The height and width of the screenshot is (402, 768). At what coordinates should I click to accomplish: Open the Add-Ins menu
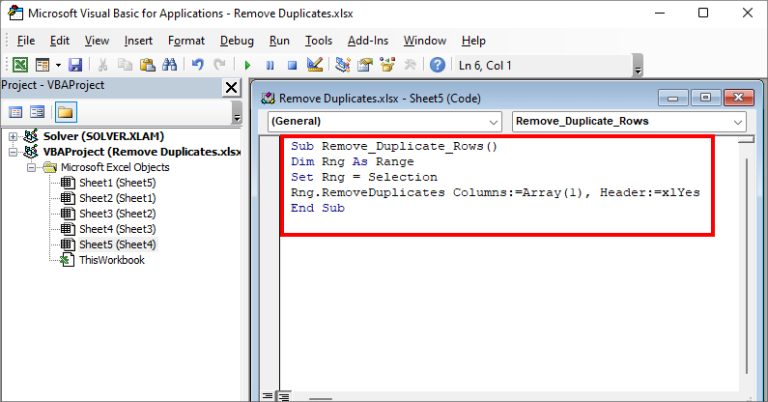[x=368, y=41]
